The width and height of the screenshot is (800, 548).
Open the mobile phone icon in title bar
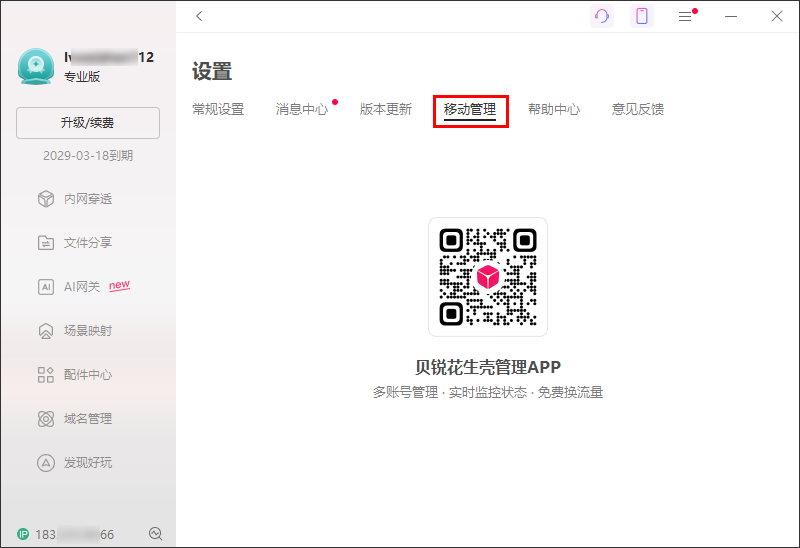[x=642, y=16]
